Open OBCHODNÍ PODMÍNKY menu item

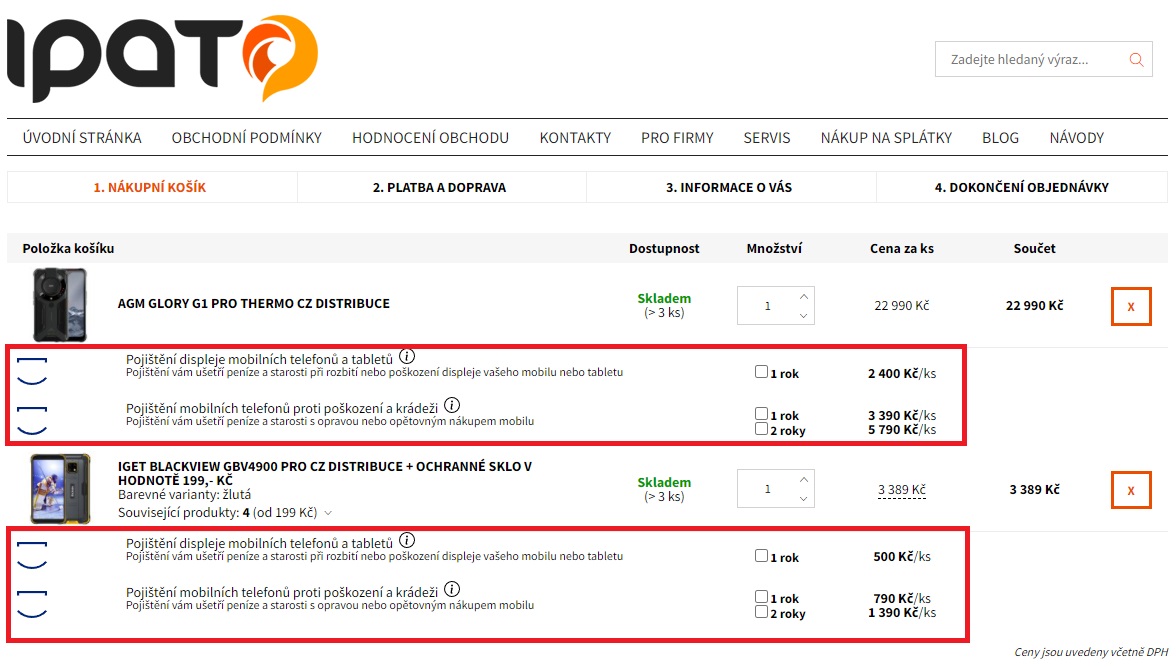click(247, 138)
